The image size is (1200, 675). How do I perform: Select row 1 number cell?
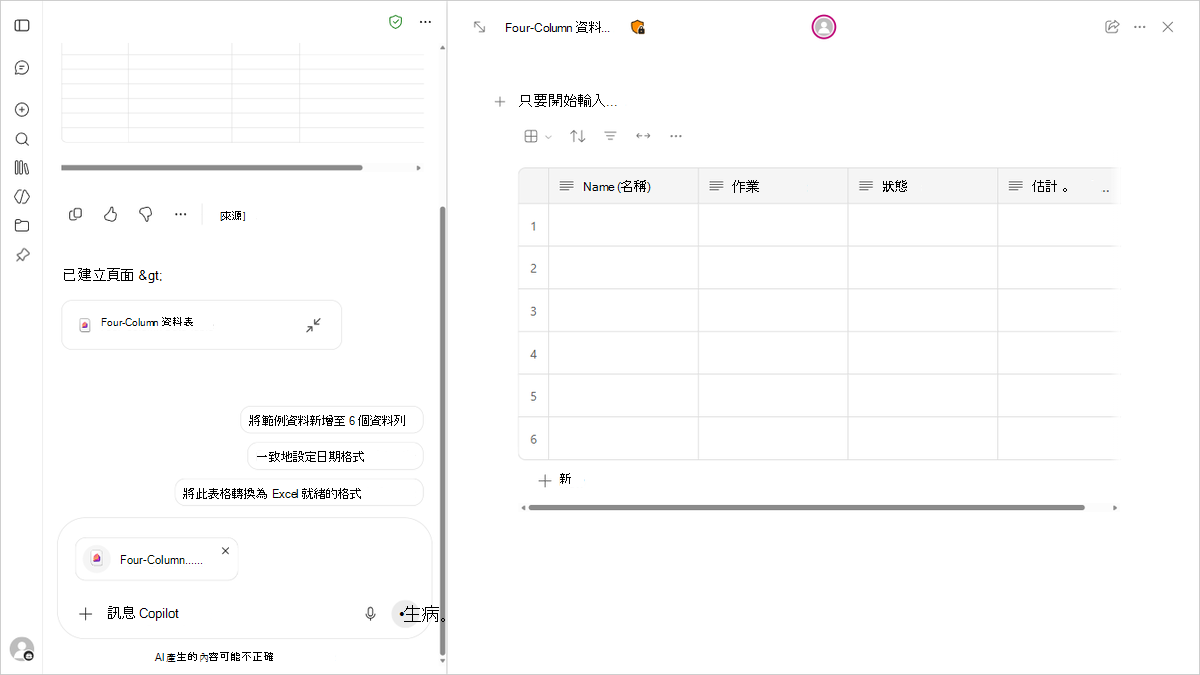point(533,226)
